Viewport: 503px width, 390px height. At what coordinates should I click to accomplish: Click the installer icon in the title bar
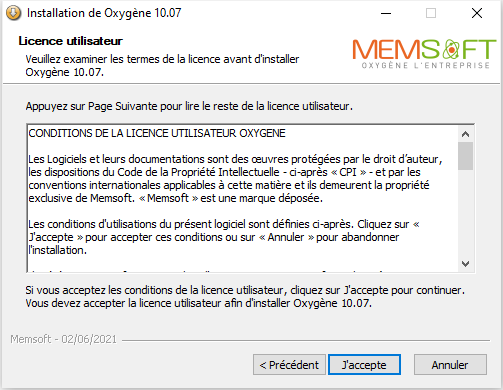coord(14,13)
